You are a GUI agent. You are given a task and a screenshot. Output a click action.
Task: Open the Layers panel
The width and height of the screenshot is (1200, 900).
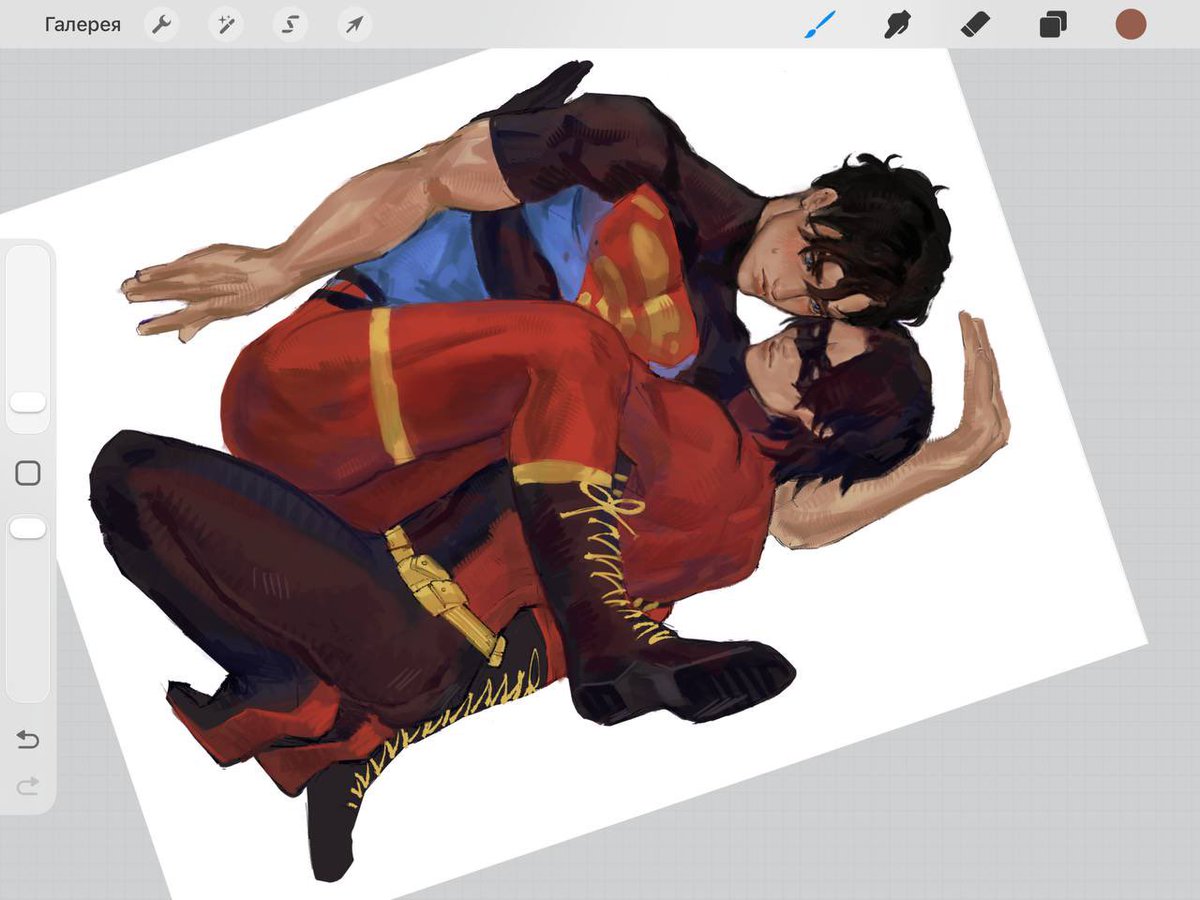[1053, 25]
